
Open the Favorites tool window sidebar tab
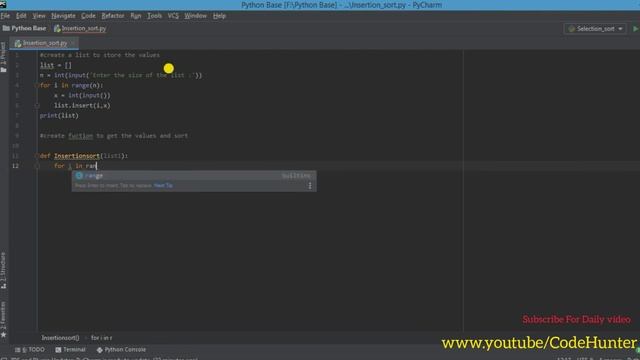coord(4,320)
